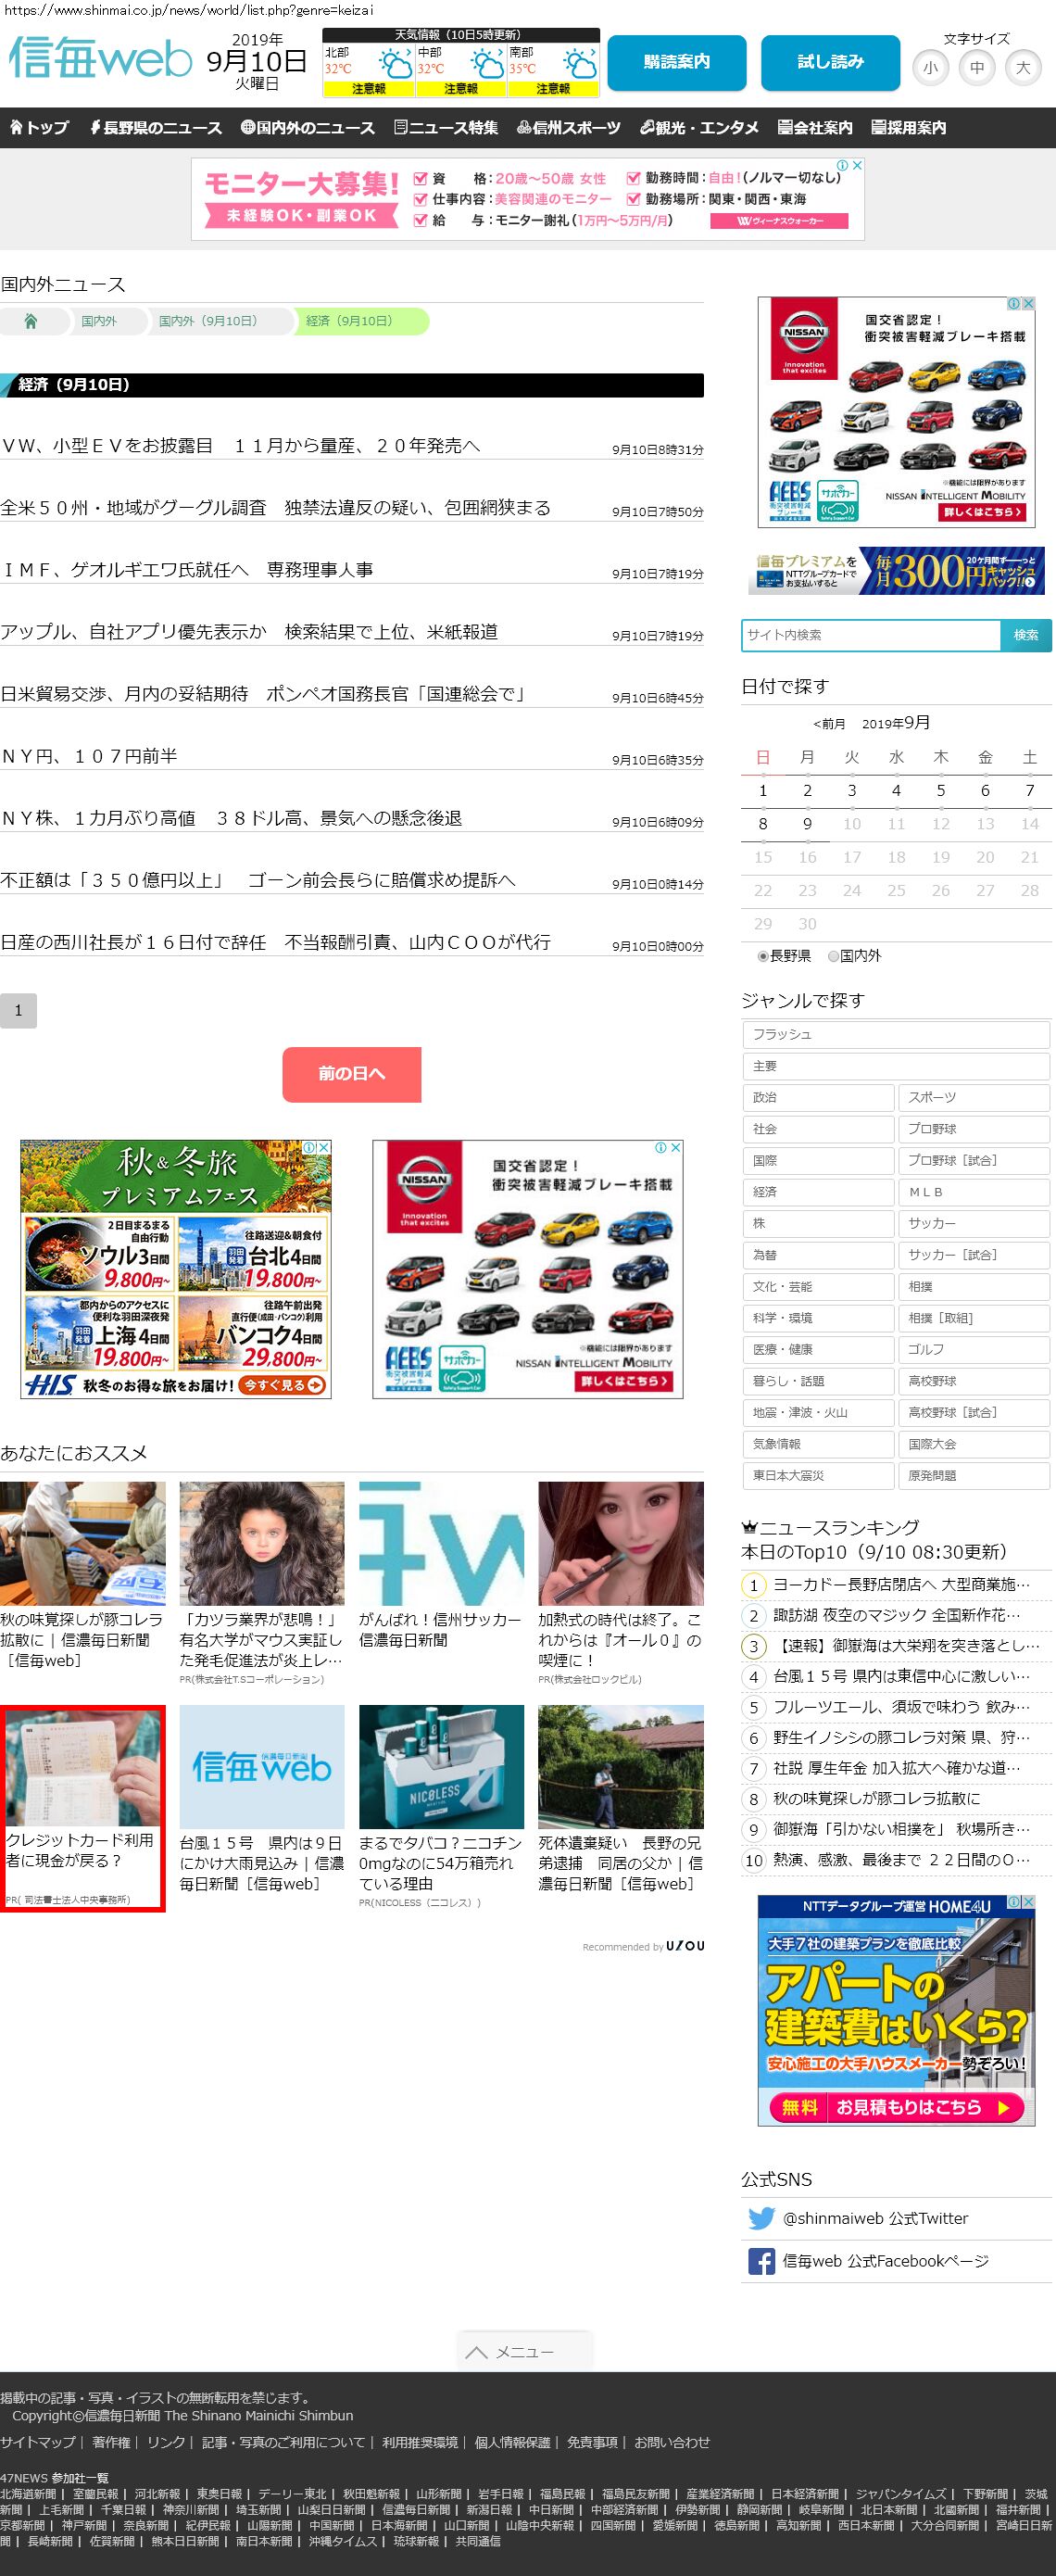
Task: Open お問い合わせ footer link
Action: 672,2441
